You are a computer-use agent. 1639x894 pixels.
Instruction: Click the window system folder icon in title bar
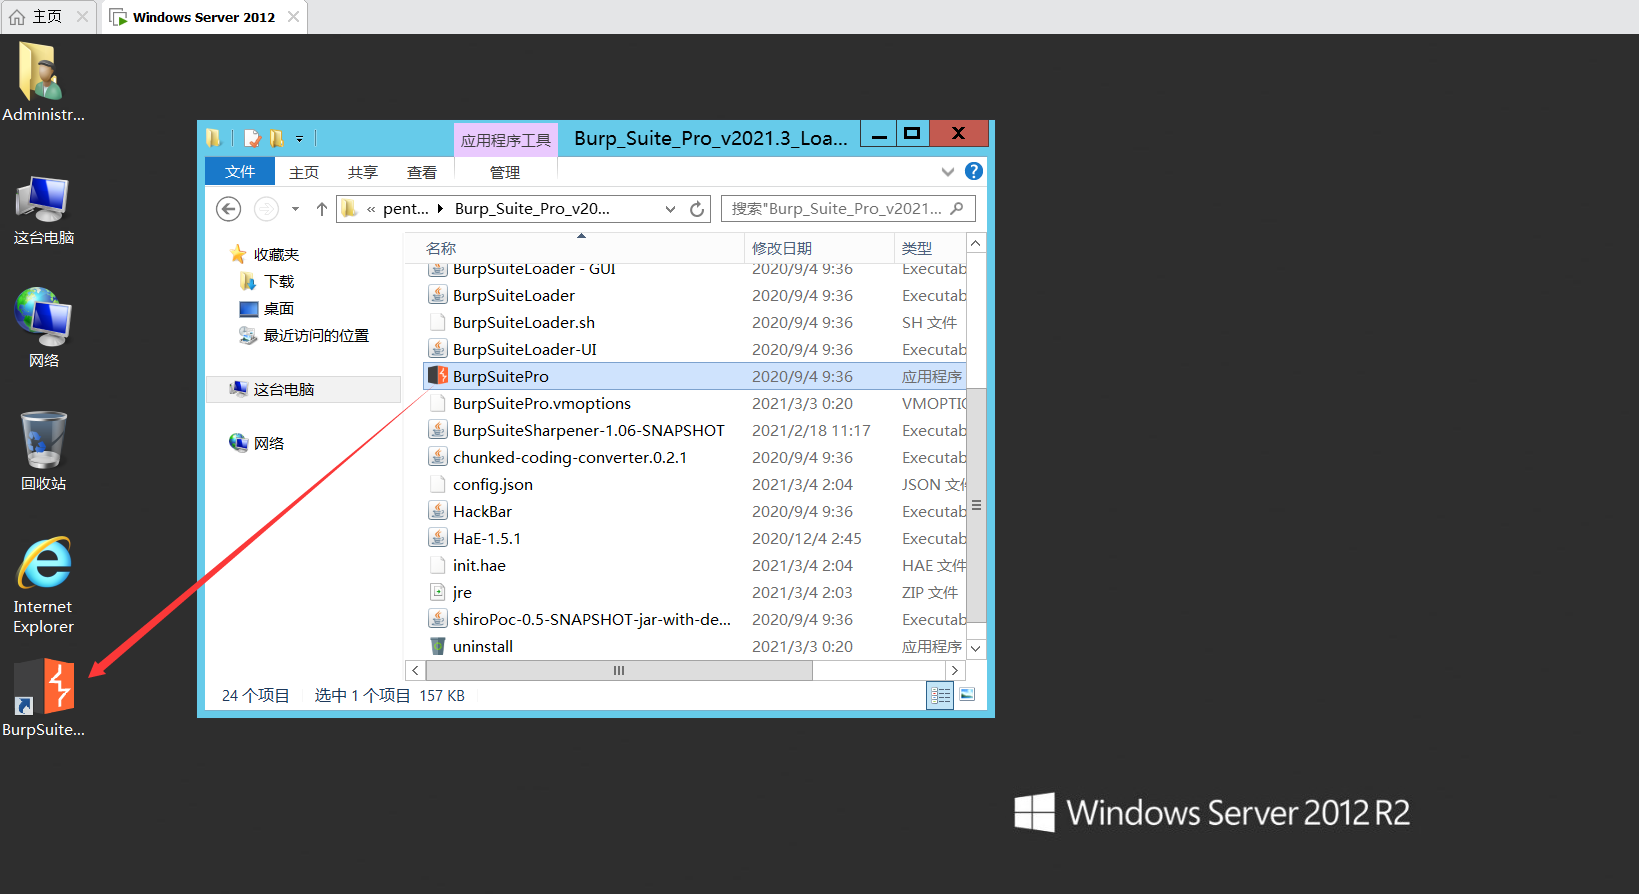coord(214,138)
